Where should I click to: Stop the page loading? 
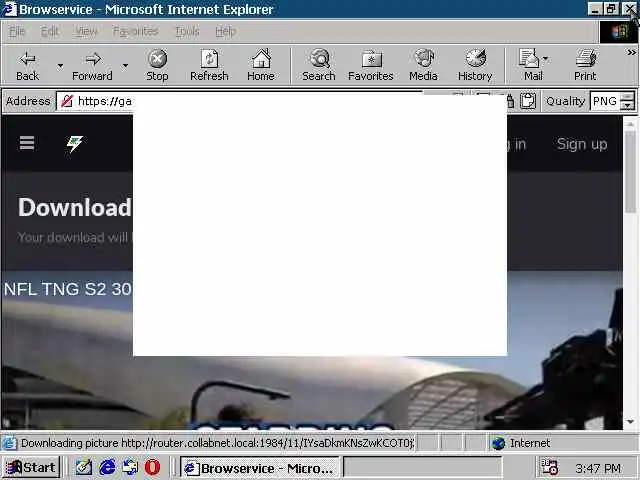(157, 65)
